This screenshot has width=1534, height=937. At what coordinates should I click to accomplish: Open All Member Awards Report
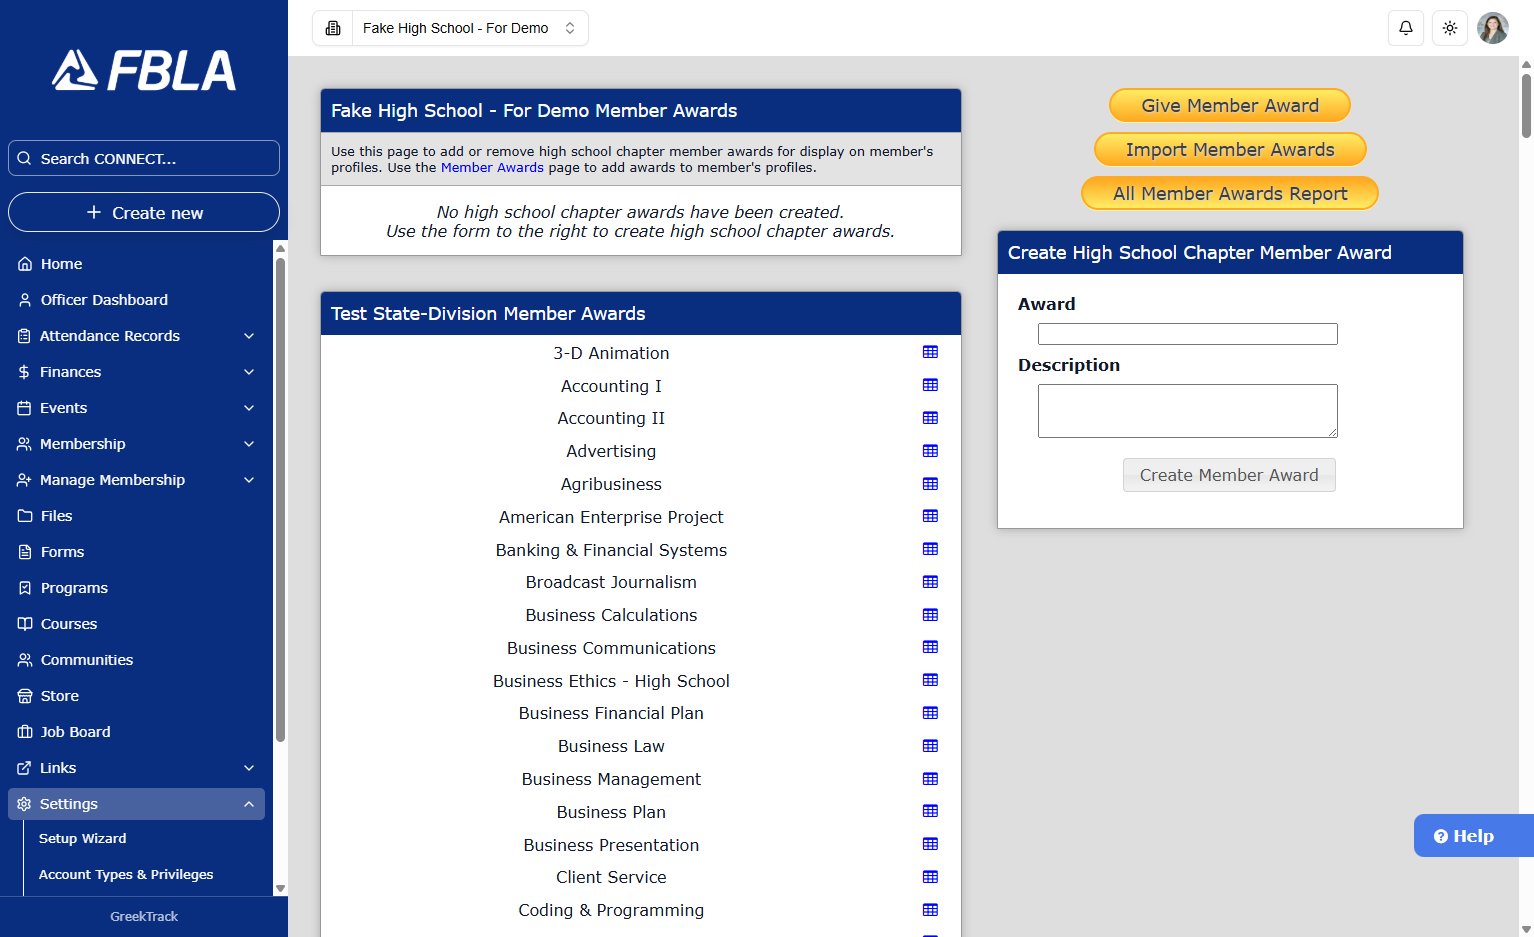coord(1230,193)
